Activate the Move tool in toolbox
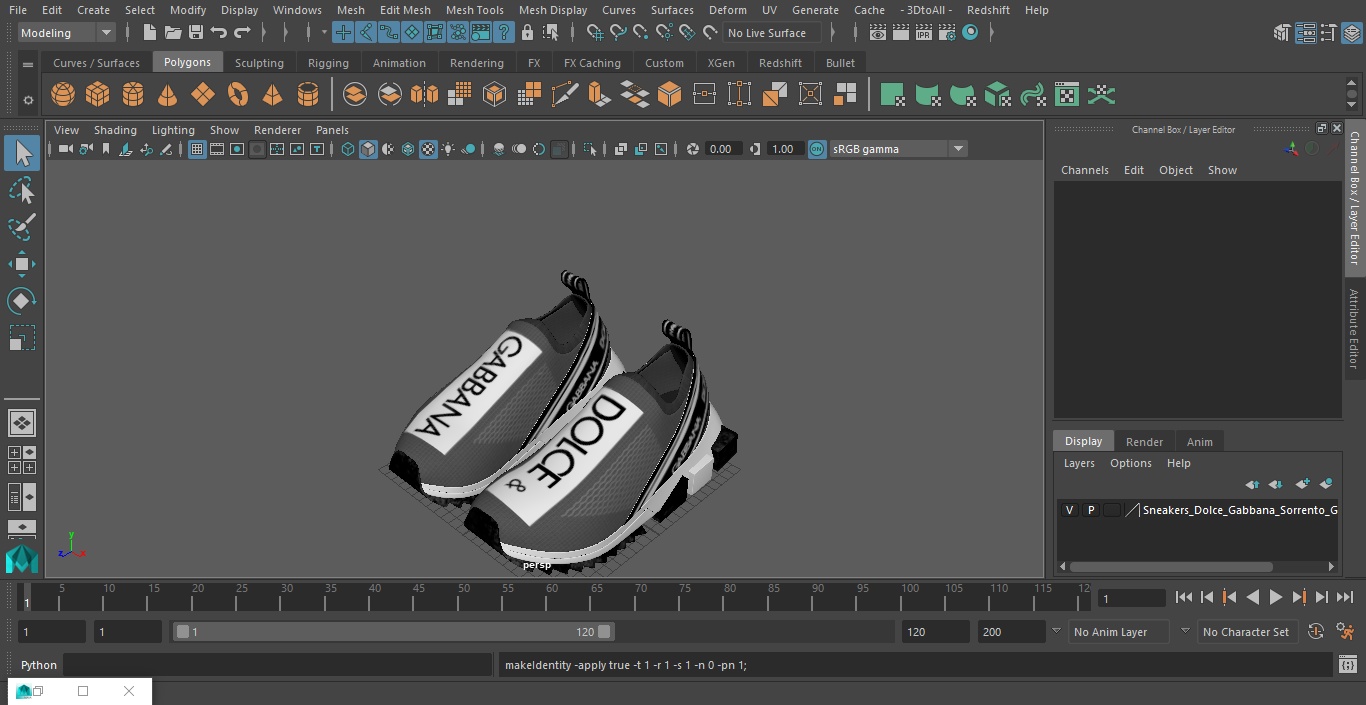 point(22,264)
